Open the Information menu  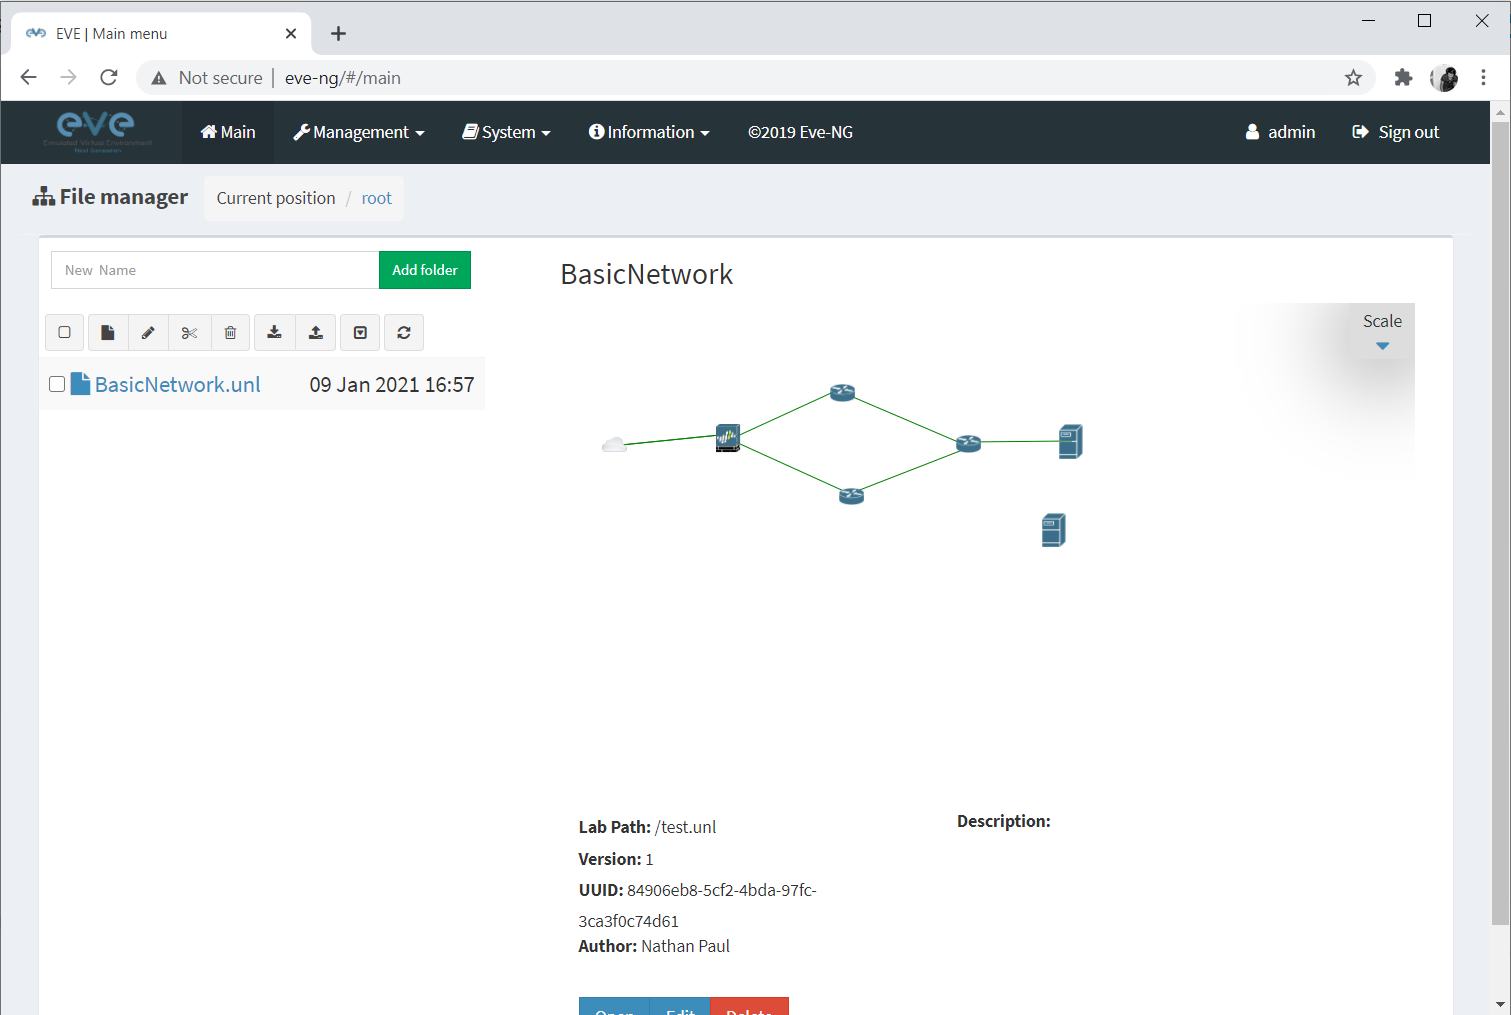(x=648, y=131)
